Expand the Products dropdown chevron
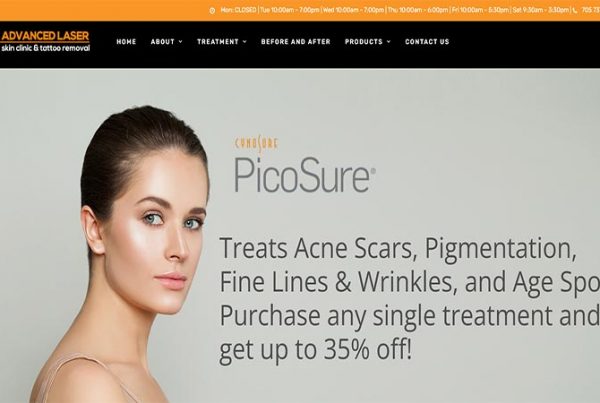 pos(389,42)
